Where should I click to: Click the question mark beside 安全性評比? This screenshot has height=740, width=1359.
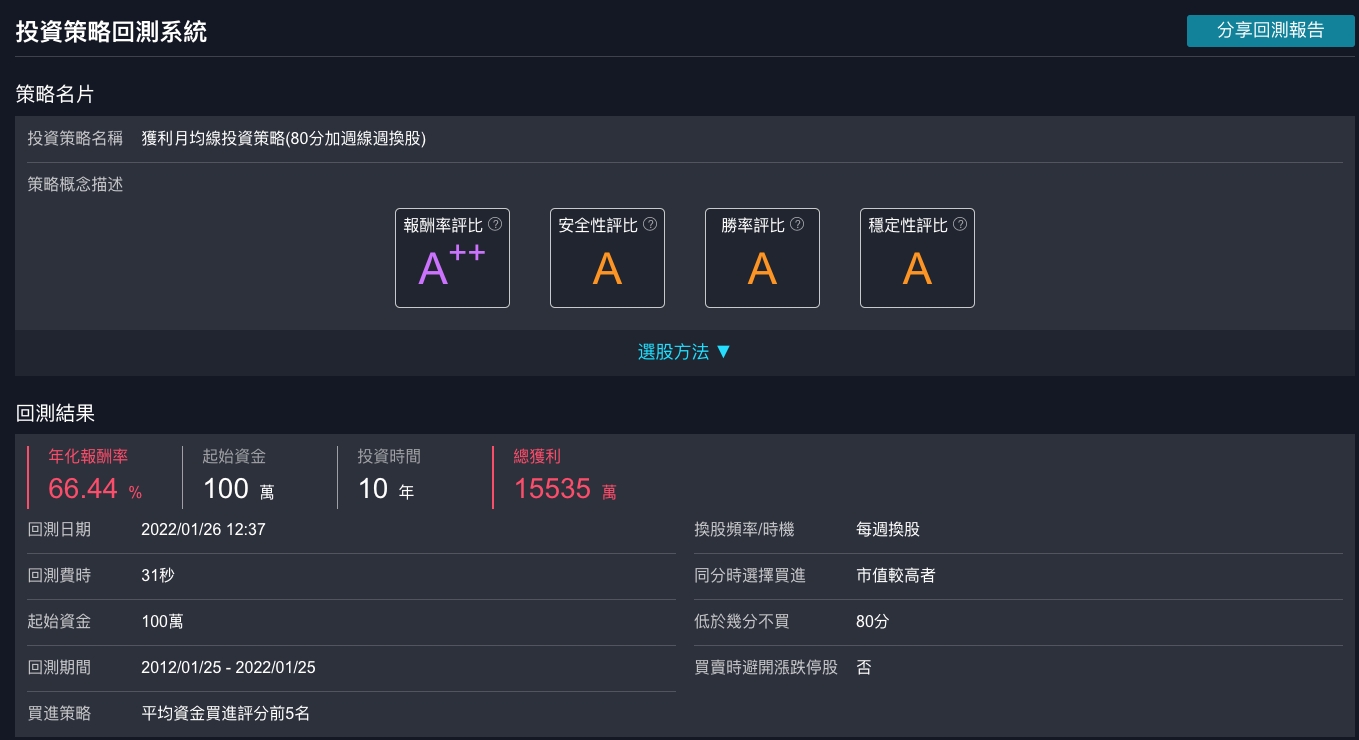[x=650, y=225]
